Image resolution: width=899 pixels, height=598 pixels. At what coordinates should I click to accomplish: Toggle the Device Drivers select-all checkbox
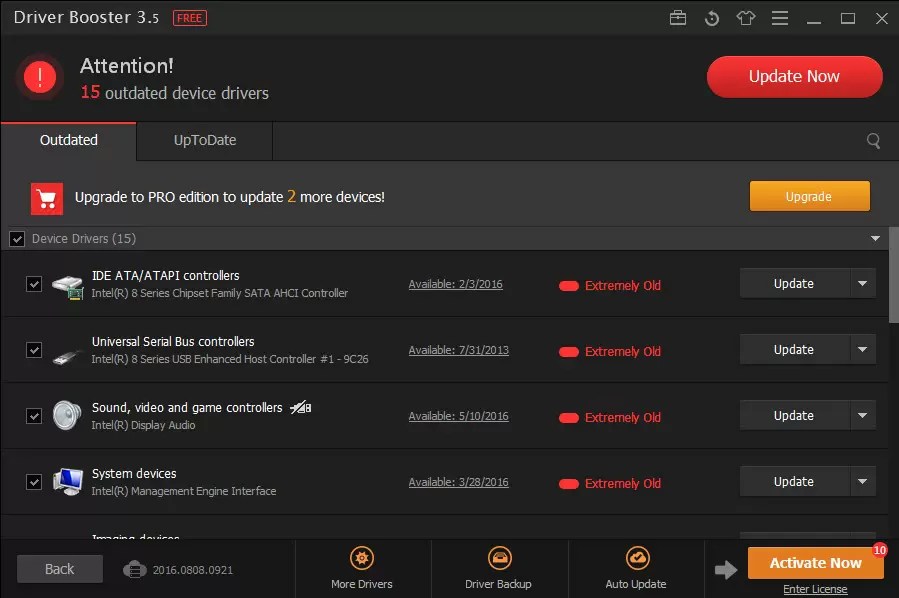coord(17,238)
